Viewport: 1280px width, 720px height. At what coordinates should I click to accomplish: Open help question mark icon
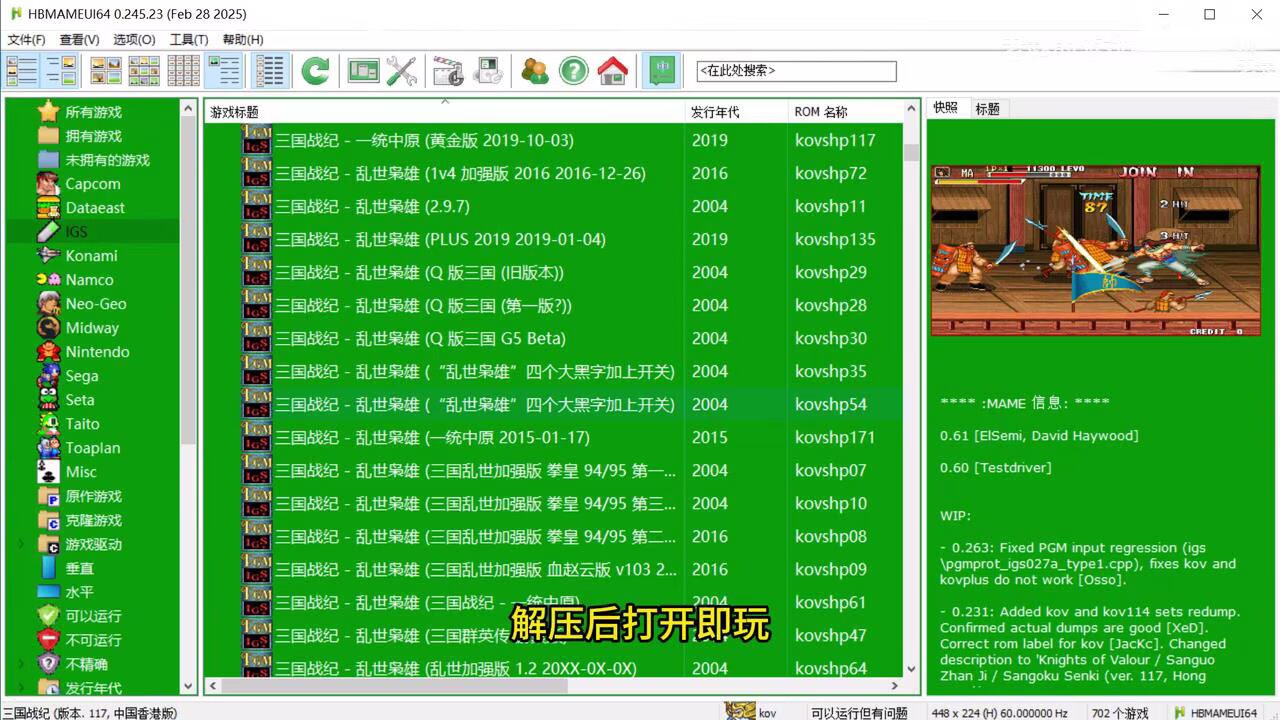[573, 71]
